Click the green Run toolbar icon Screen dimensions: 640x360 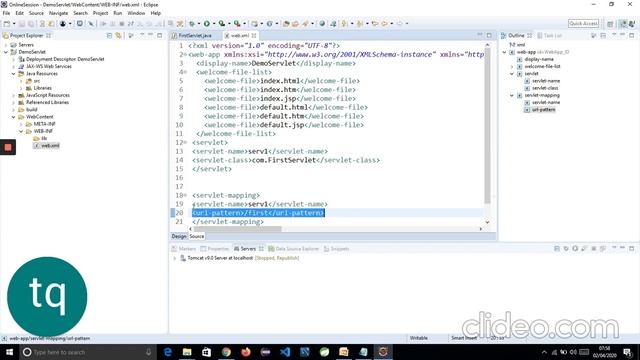tap(207, 24)
